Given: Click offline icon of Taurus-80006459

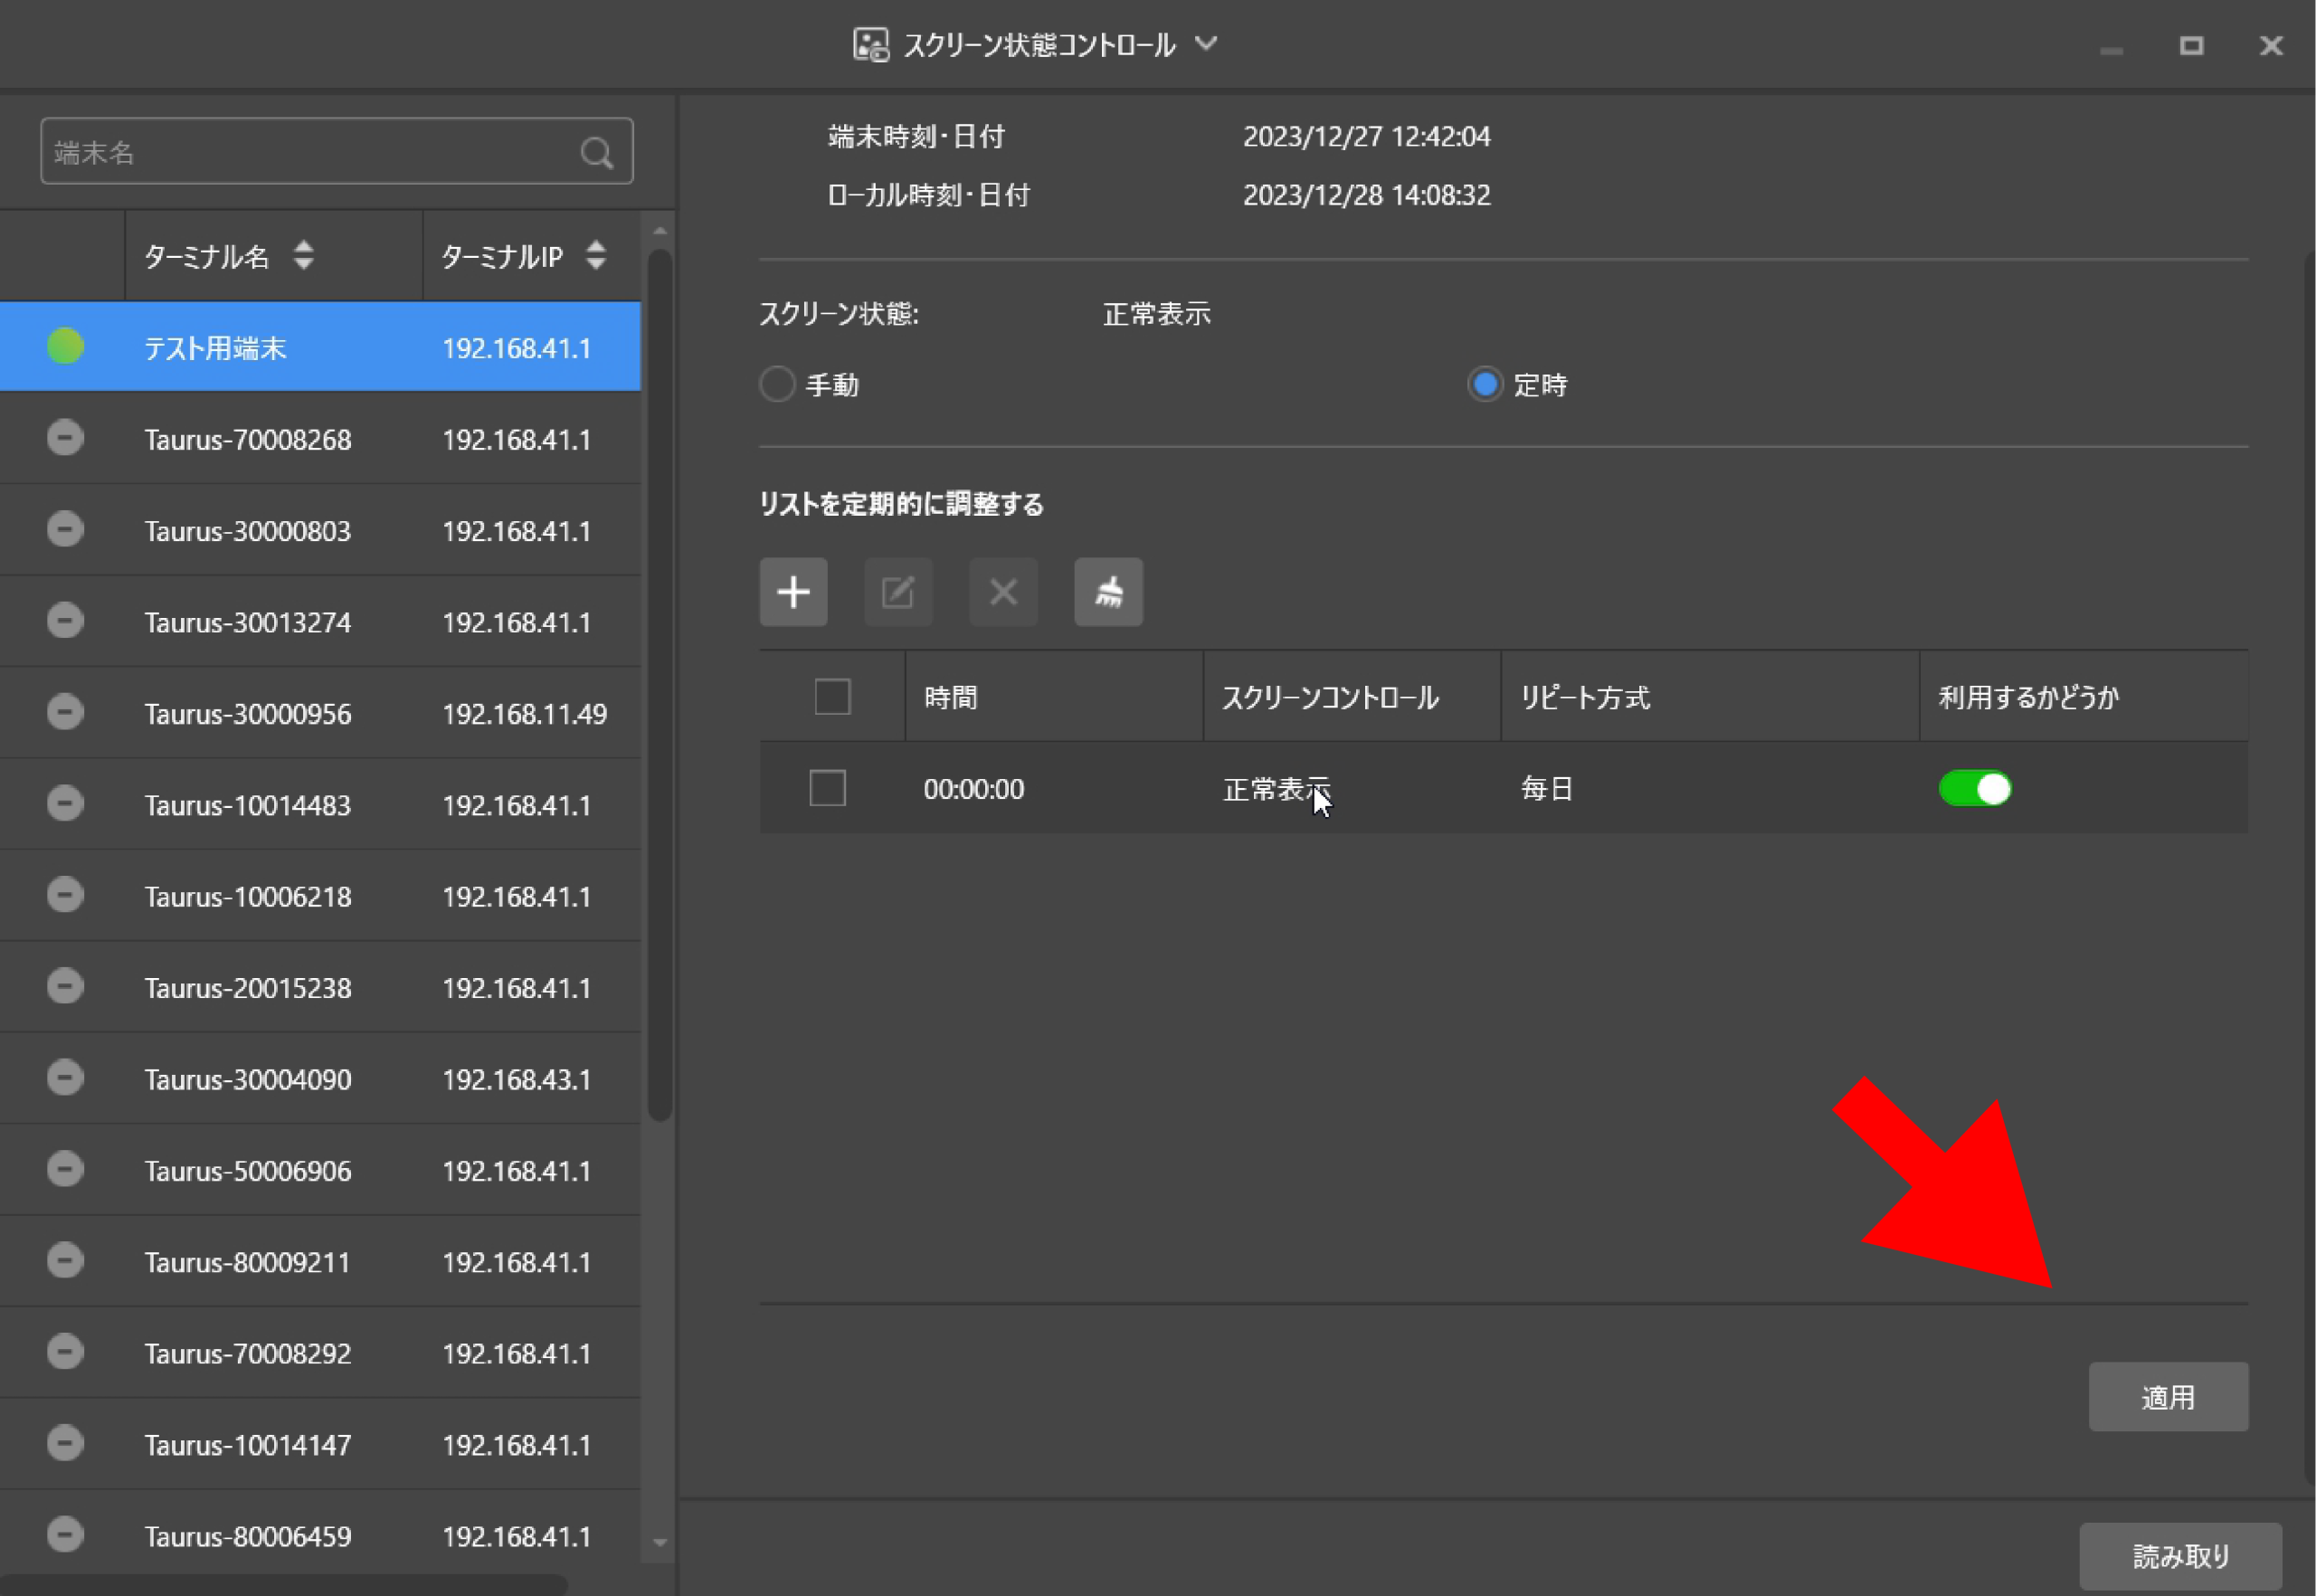Looking at the screenshot, I should 65,1534.
